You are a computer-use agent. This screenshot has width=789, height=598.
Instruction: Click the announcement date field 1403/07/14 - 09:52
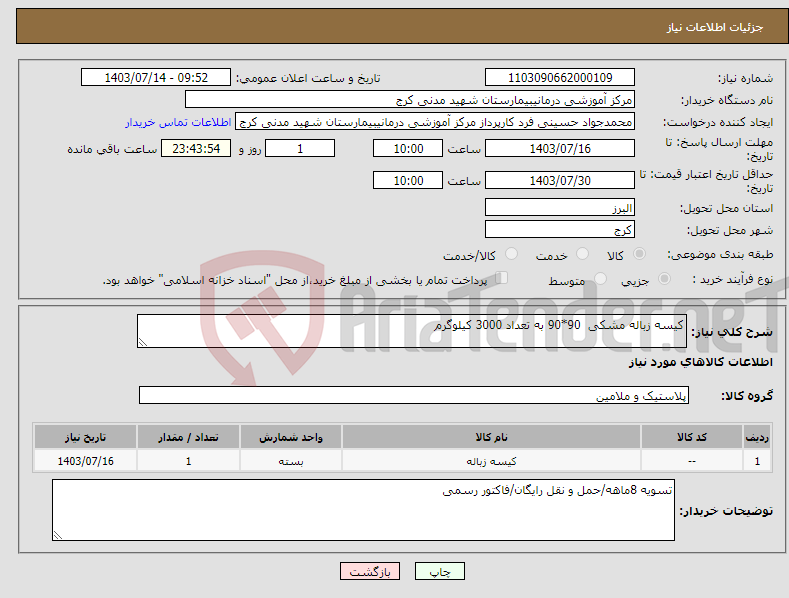(156, 78)
